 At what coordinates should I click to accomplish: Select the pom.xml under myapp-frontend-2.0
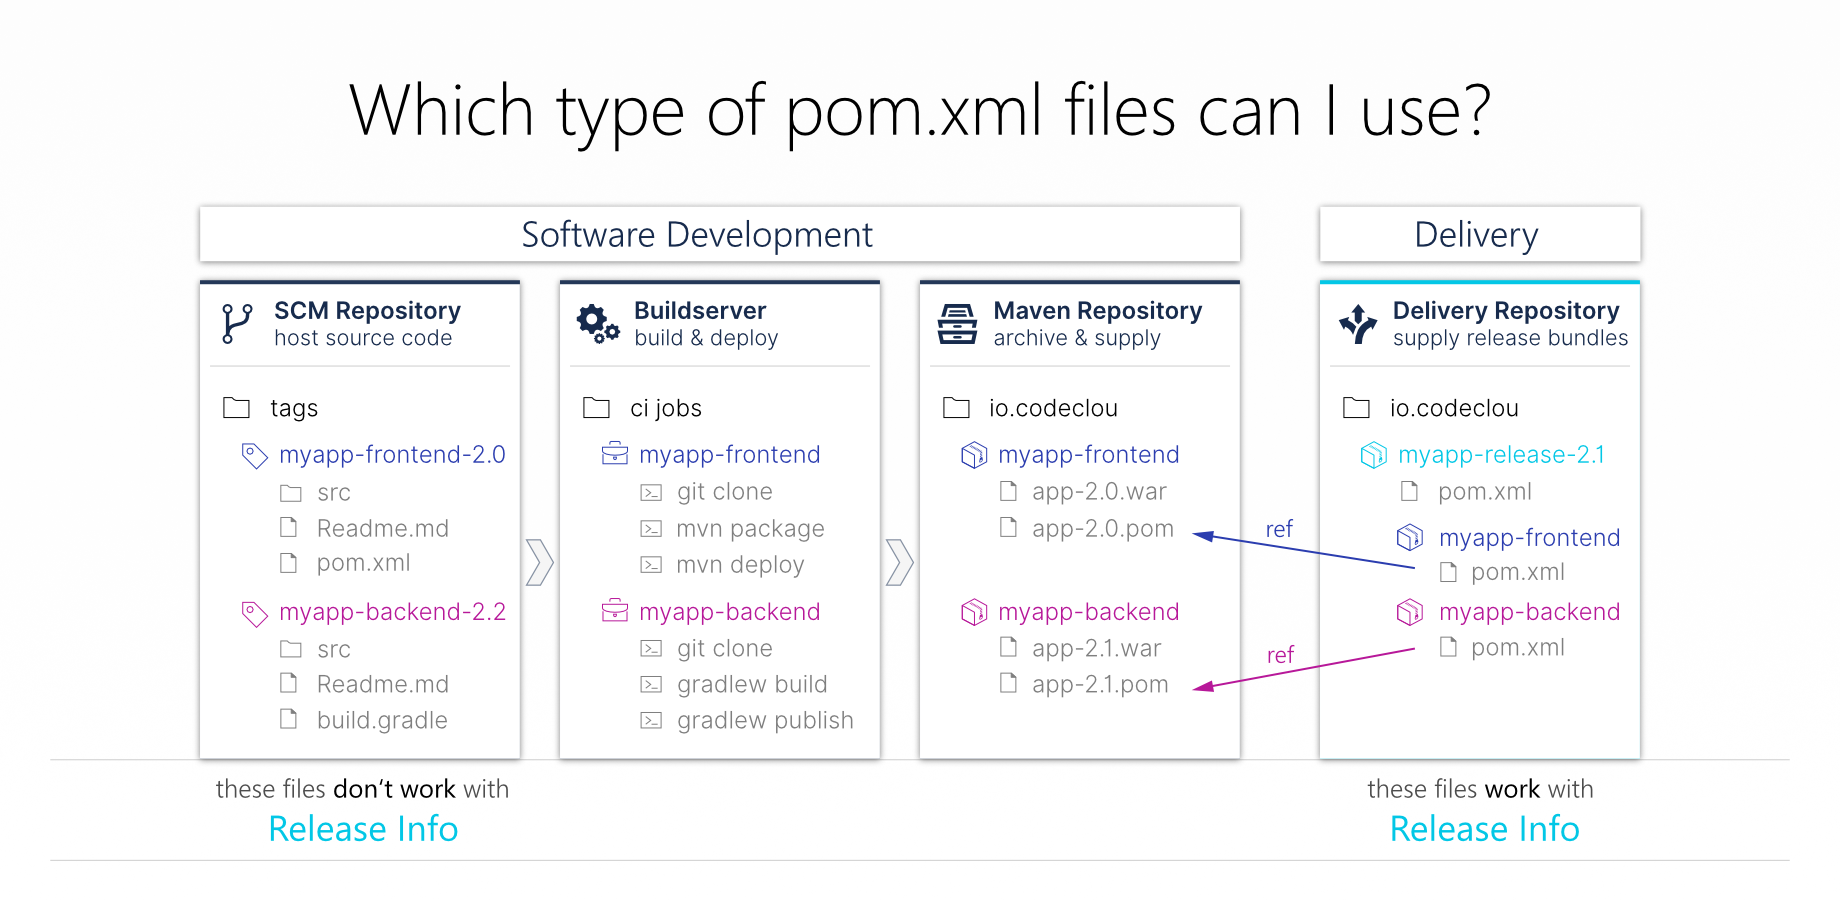pyautogui.click(x=364, y=563)
